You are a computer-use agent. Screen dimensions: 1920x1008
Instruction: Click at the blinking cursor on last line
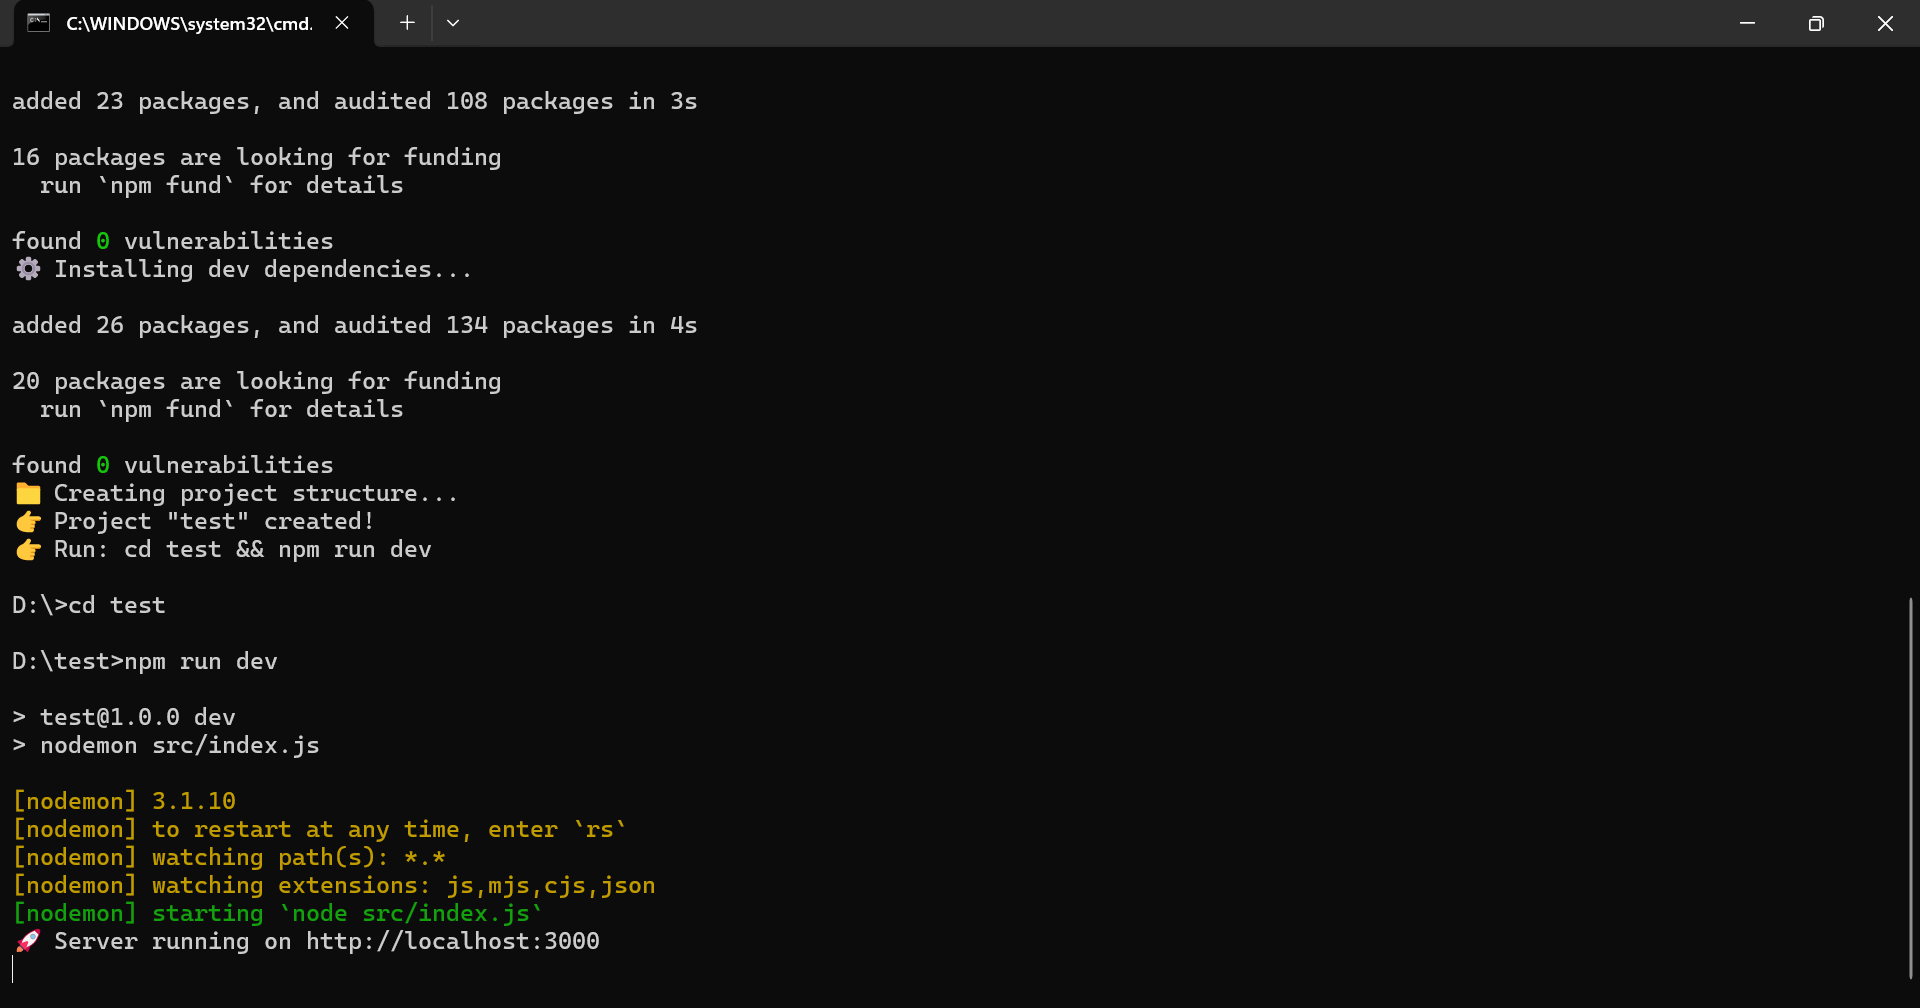point(13,969)
